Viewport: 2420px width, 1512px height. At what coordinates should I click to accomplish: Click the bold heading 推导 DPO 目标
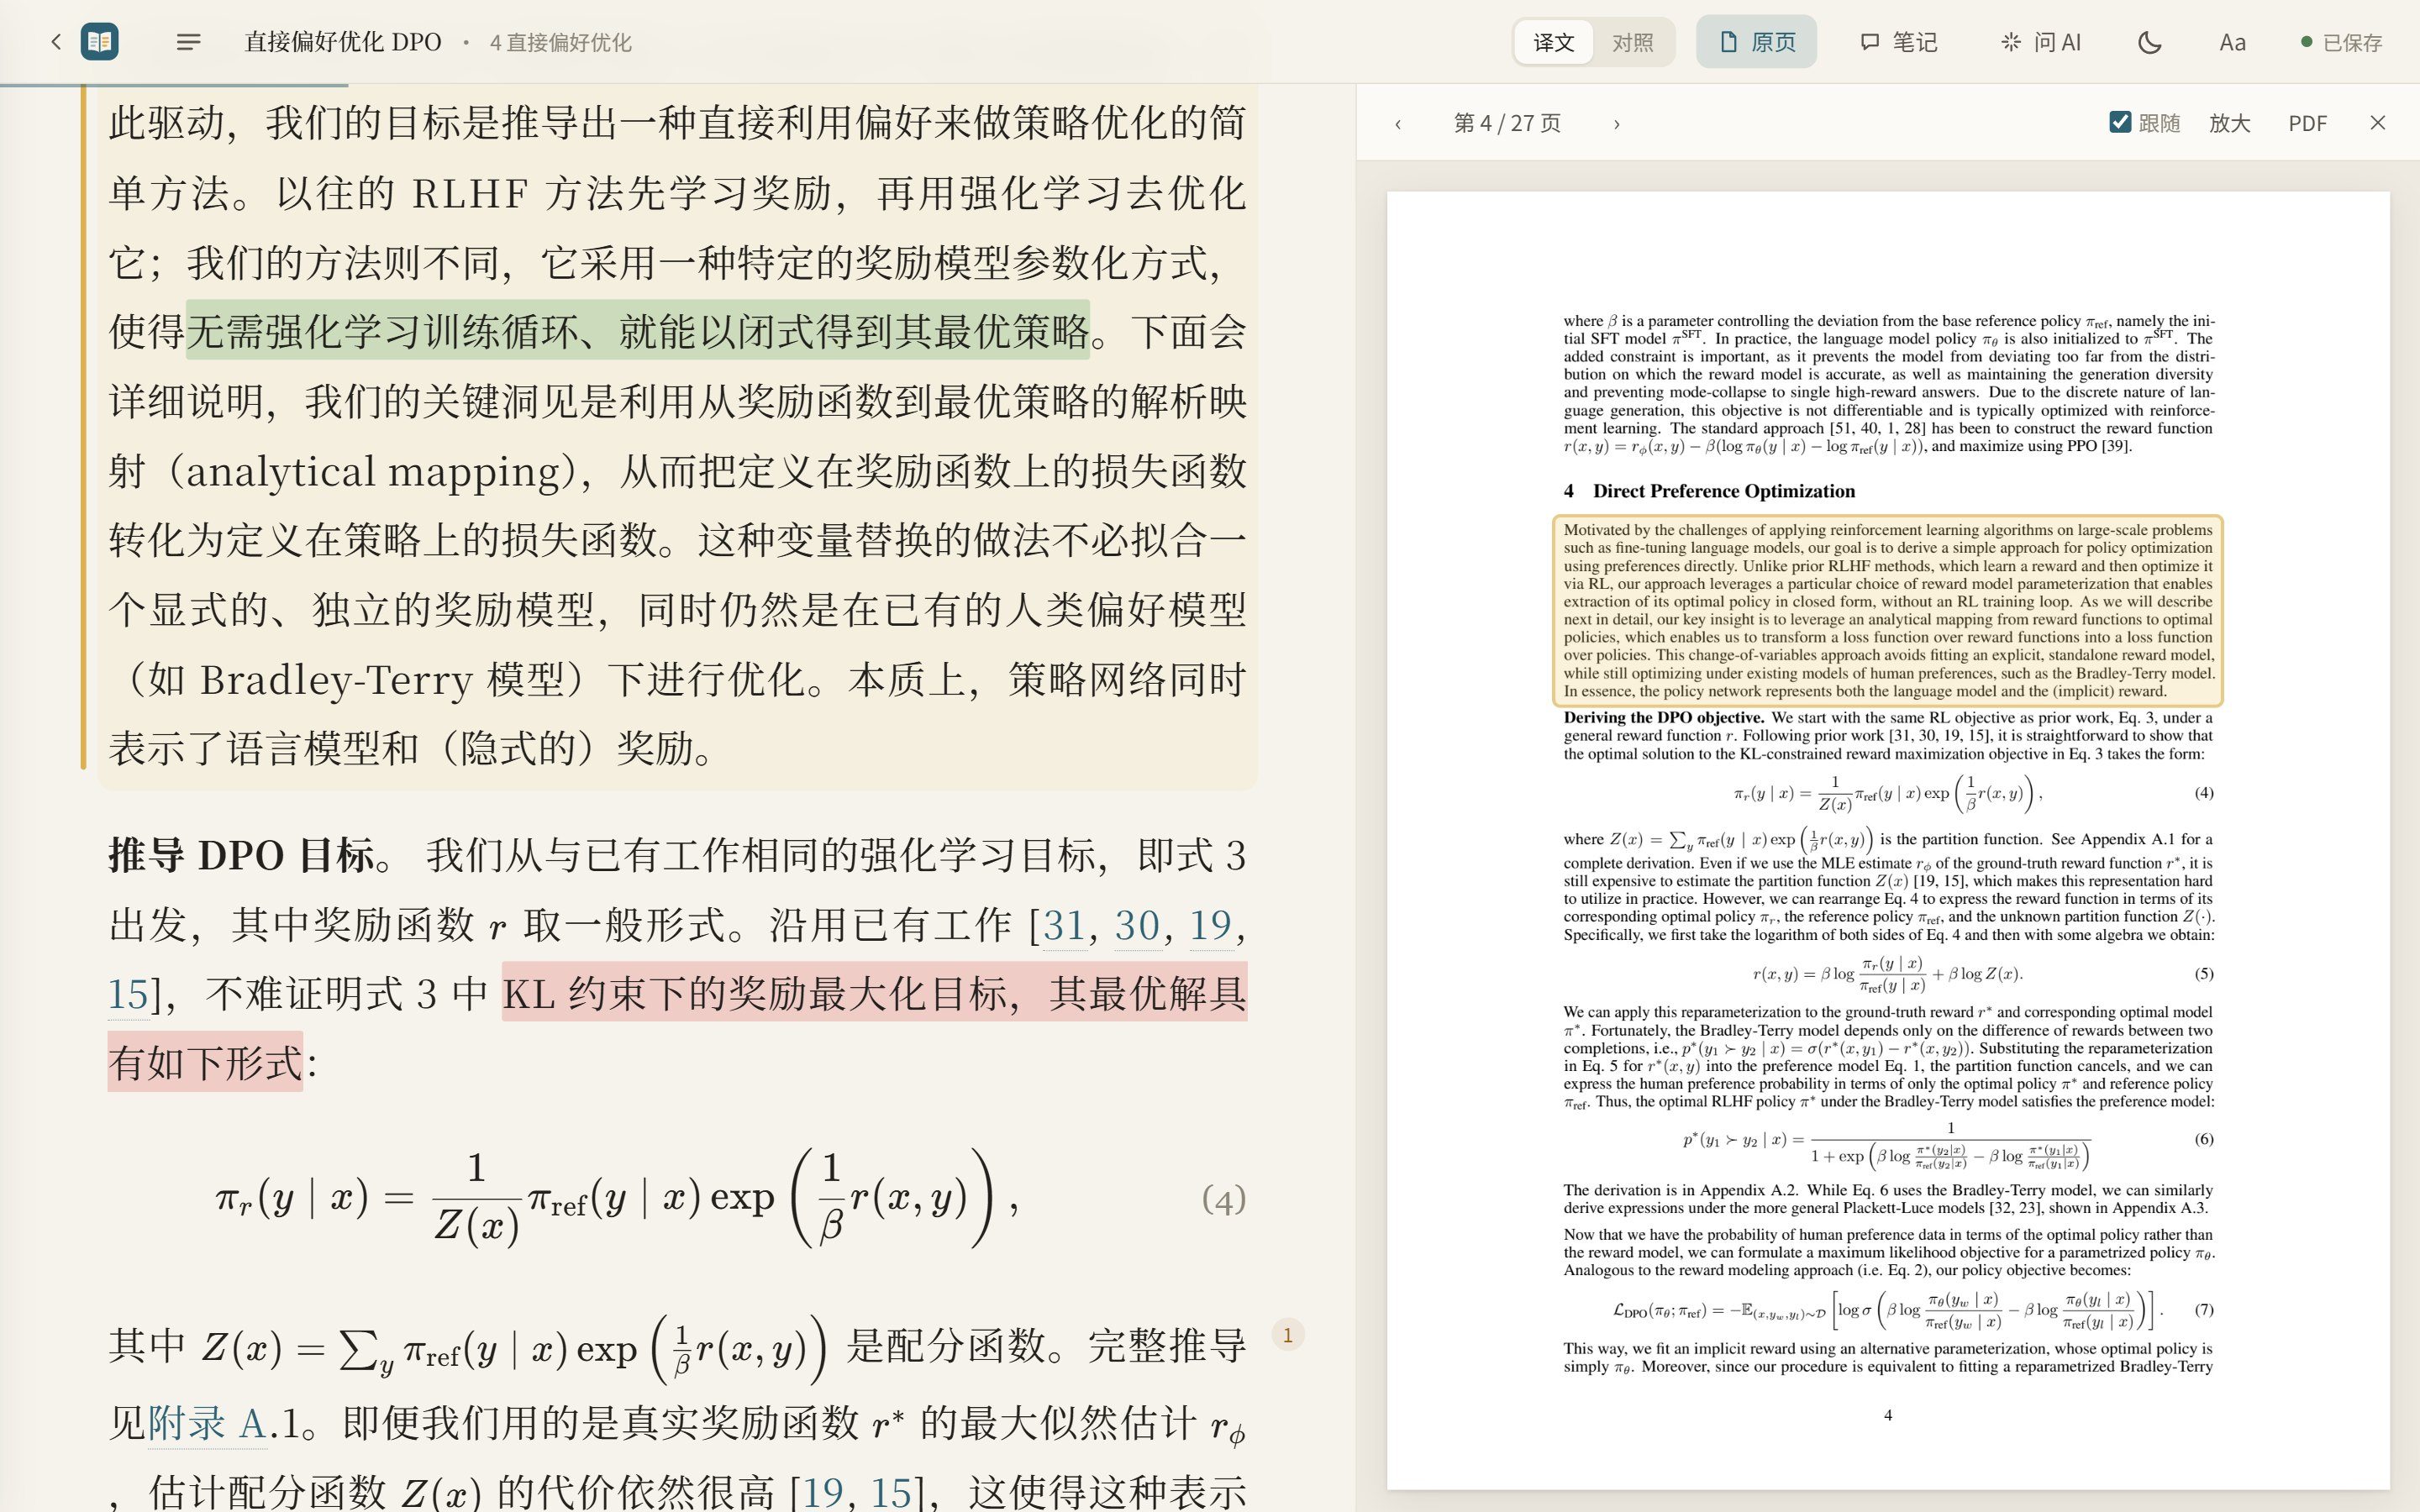click(x=242, y=856)
